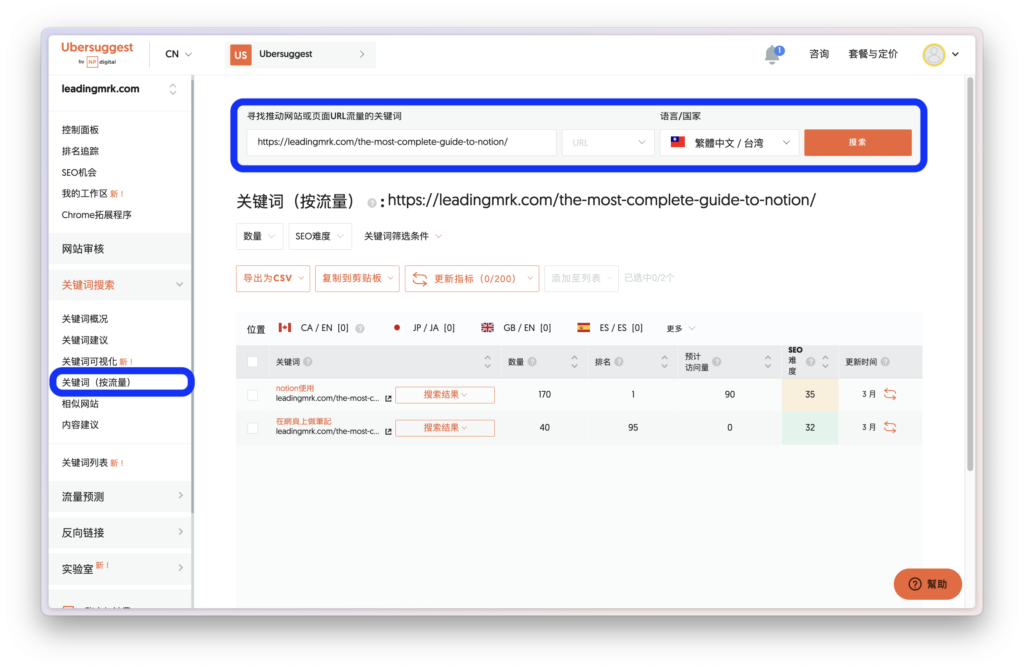The height and width of the screenshot is (670, 1024).
Task: Open the notifications bell icon
Action: [773, 54]
